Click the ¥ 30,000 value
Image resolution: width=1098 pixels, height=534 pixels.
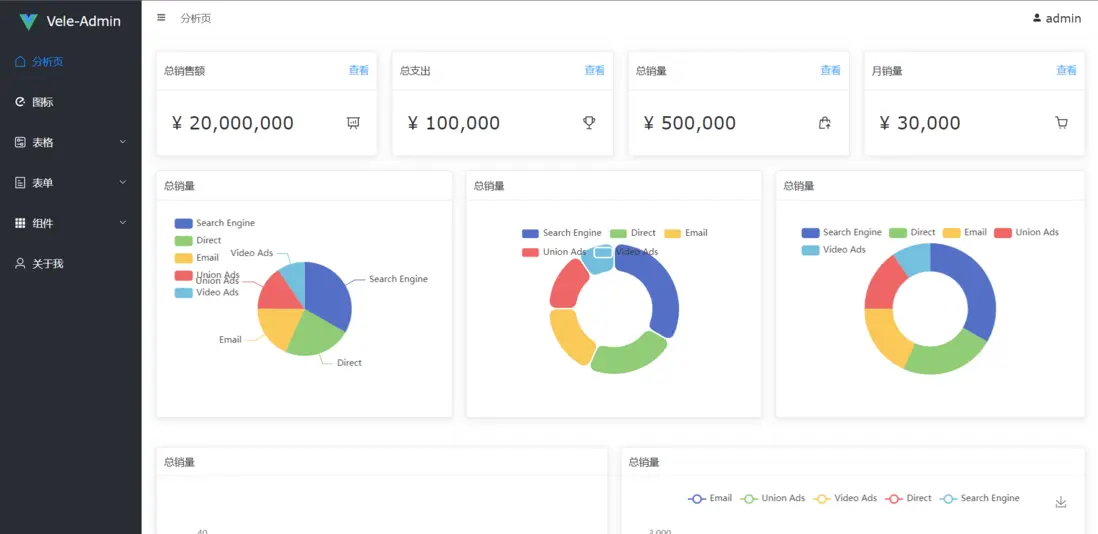coord(920,123)
